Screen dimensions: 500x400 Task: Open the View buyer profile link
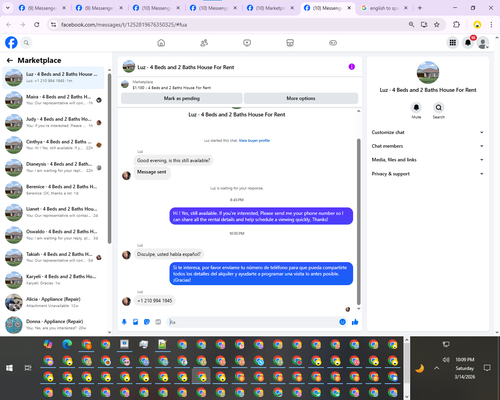[254, 140]
